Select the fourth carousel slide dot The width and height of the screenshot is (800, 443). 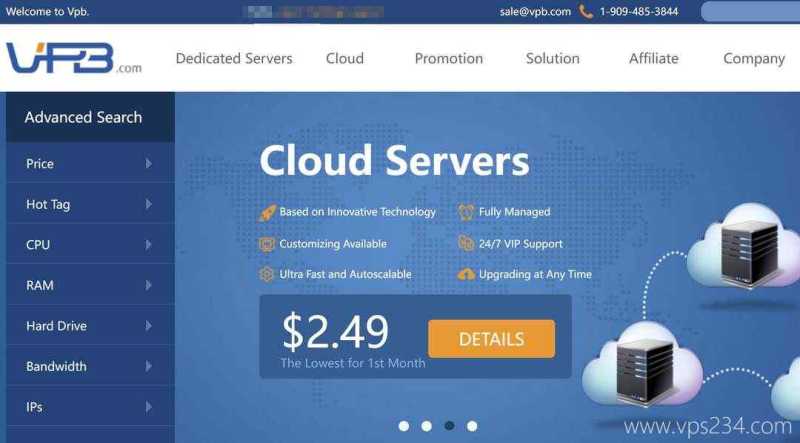(x=472, y=426)
